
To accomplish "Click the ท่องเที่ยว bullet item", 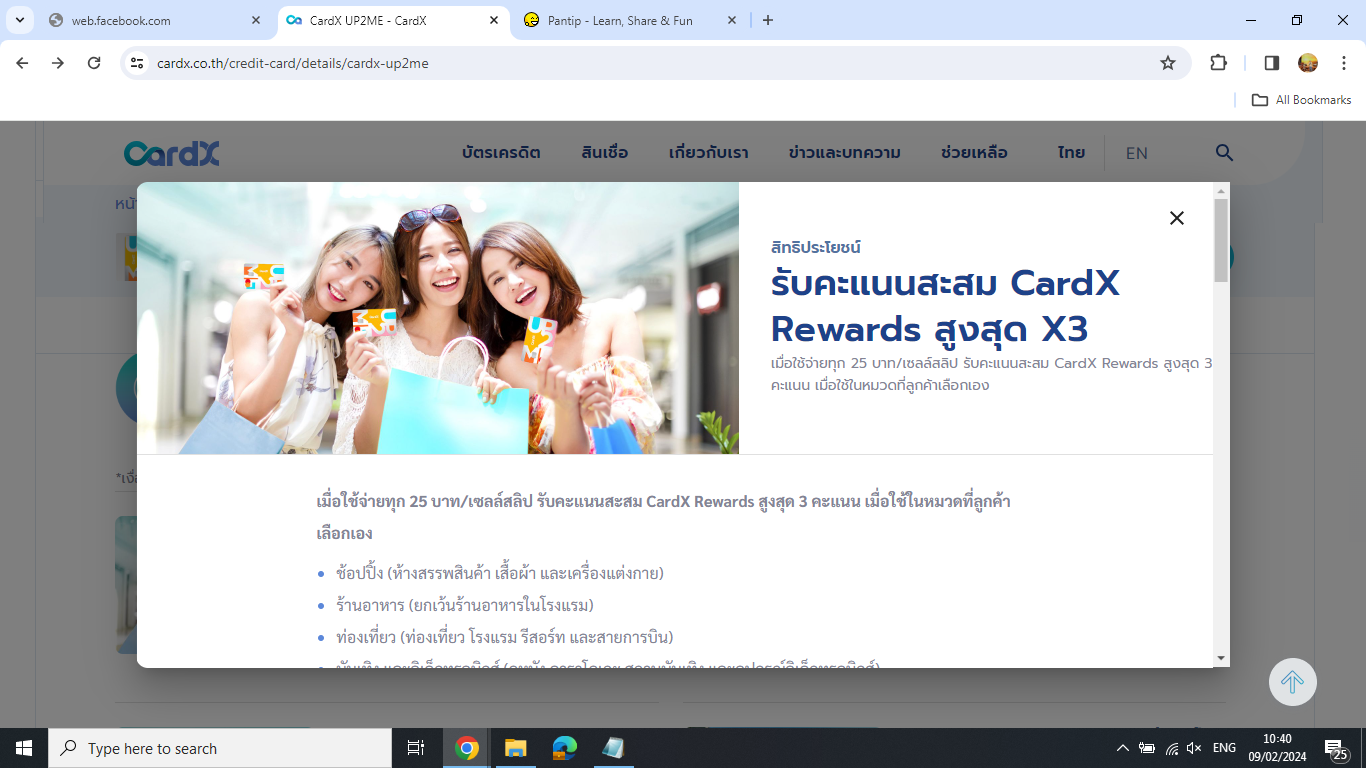I will pyautogui.click(x=505, y=637).
